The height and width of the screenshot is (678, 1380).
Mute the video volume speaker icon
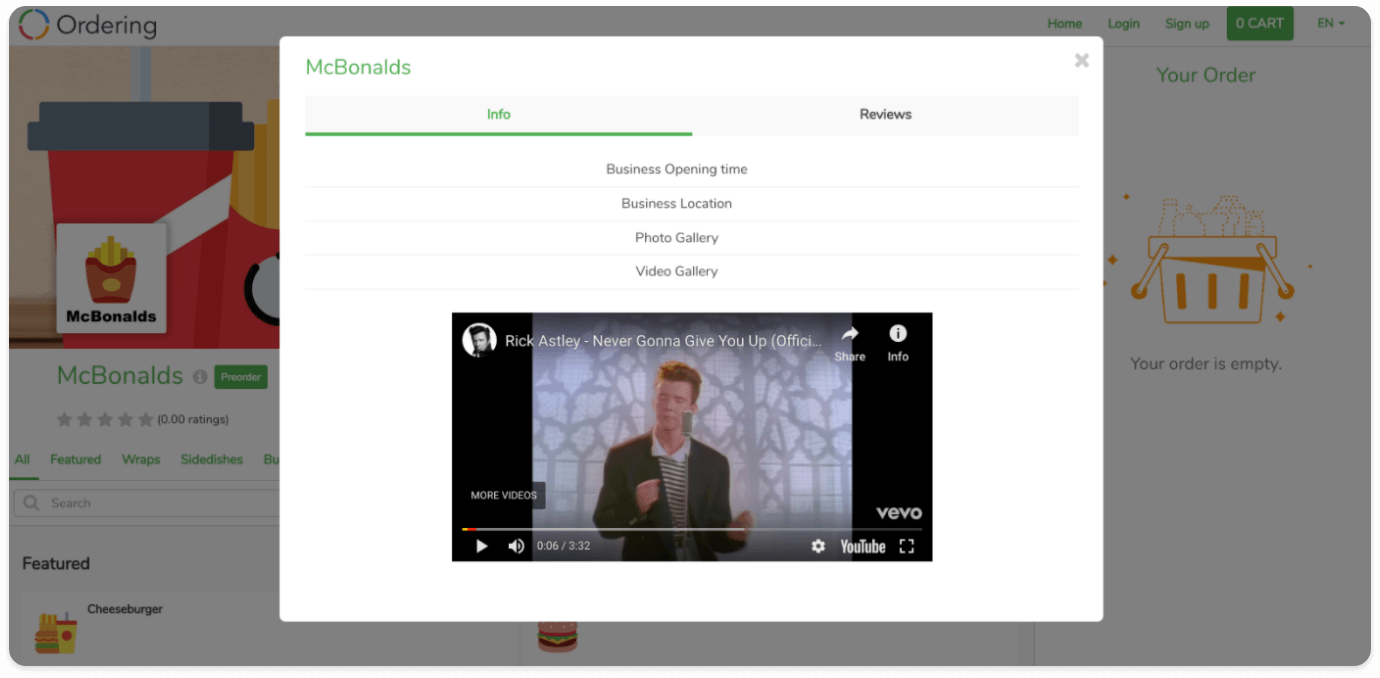516,546
